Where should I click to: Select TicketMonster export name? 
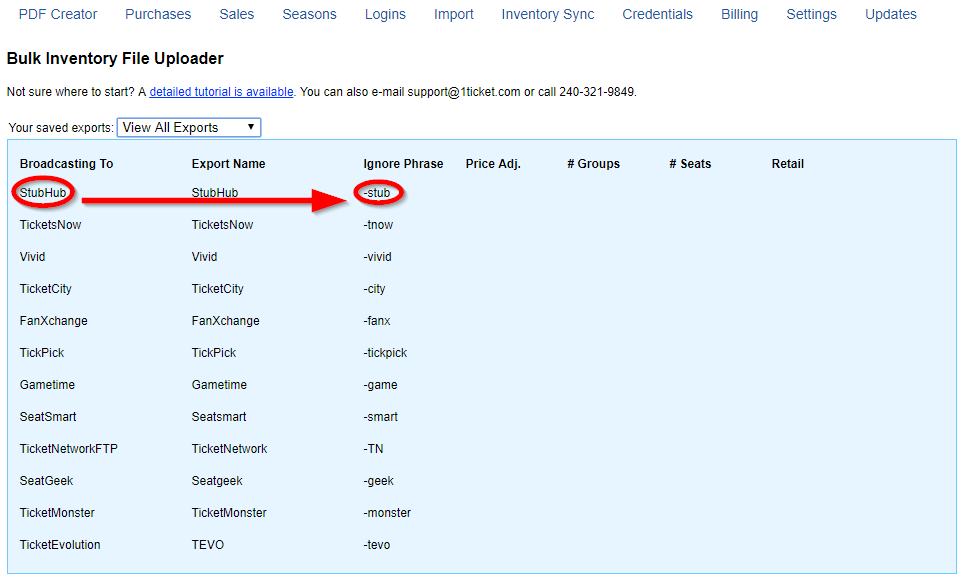point(229,513)
